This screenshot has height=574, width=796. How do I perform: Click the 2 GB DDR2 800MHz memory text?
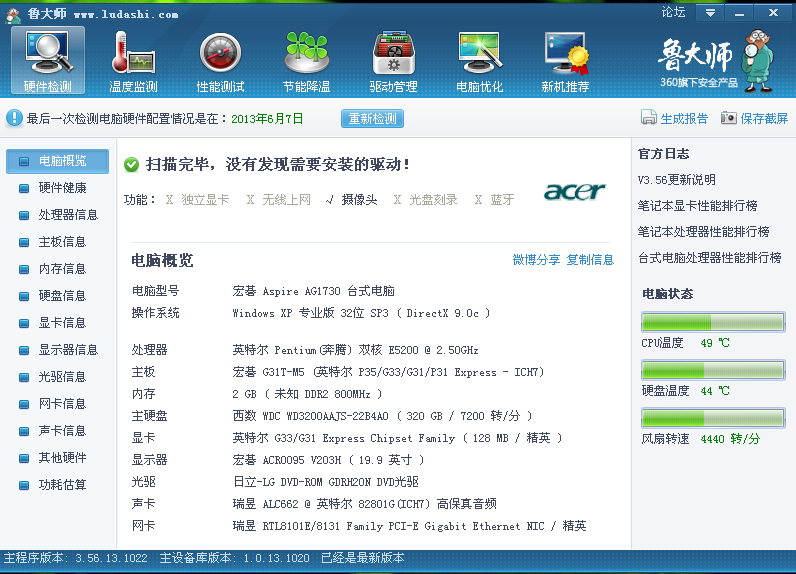[x=307, y=394]
